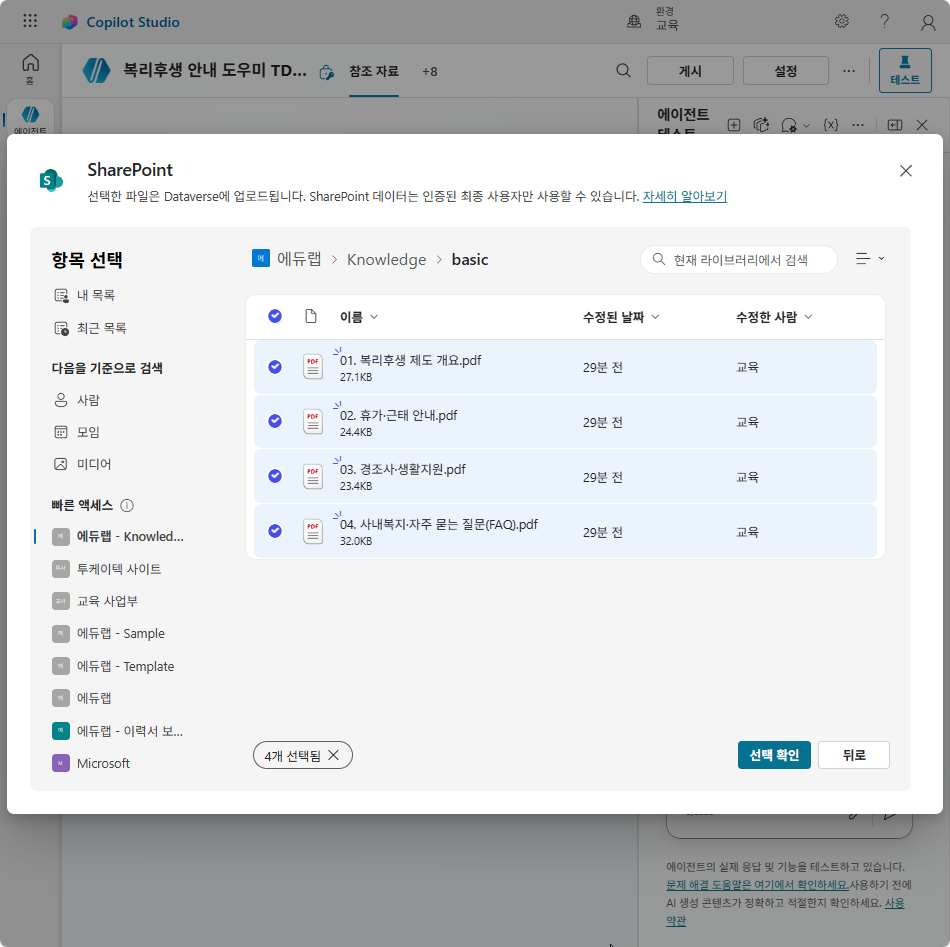The height and width of the screenshot is (947, 950).
Task: Open the app launcher grid icon
Action: click(x=30, y=21)
